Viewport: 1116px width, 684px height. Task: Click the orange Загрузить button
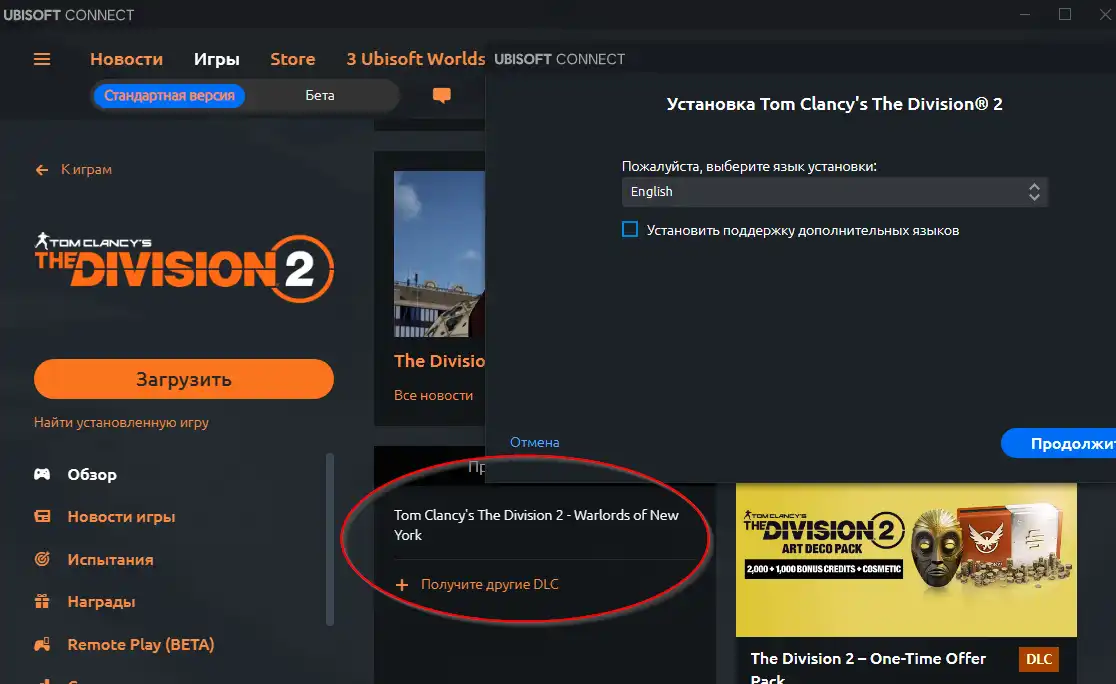tap(184, 379)
